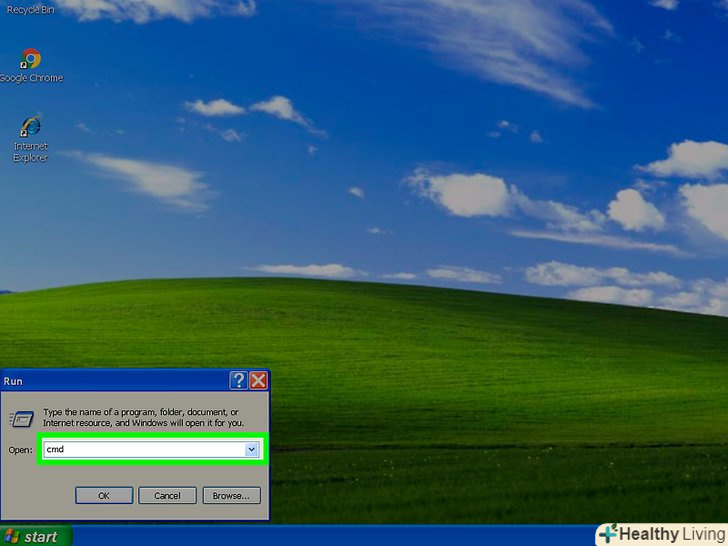Cancel the Run dialog
Image resolution: width=728 pixels, height=546 pixels.
[167, 495]
